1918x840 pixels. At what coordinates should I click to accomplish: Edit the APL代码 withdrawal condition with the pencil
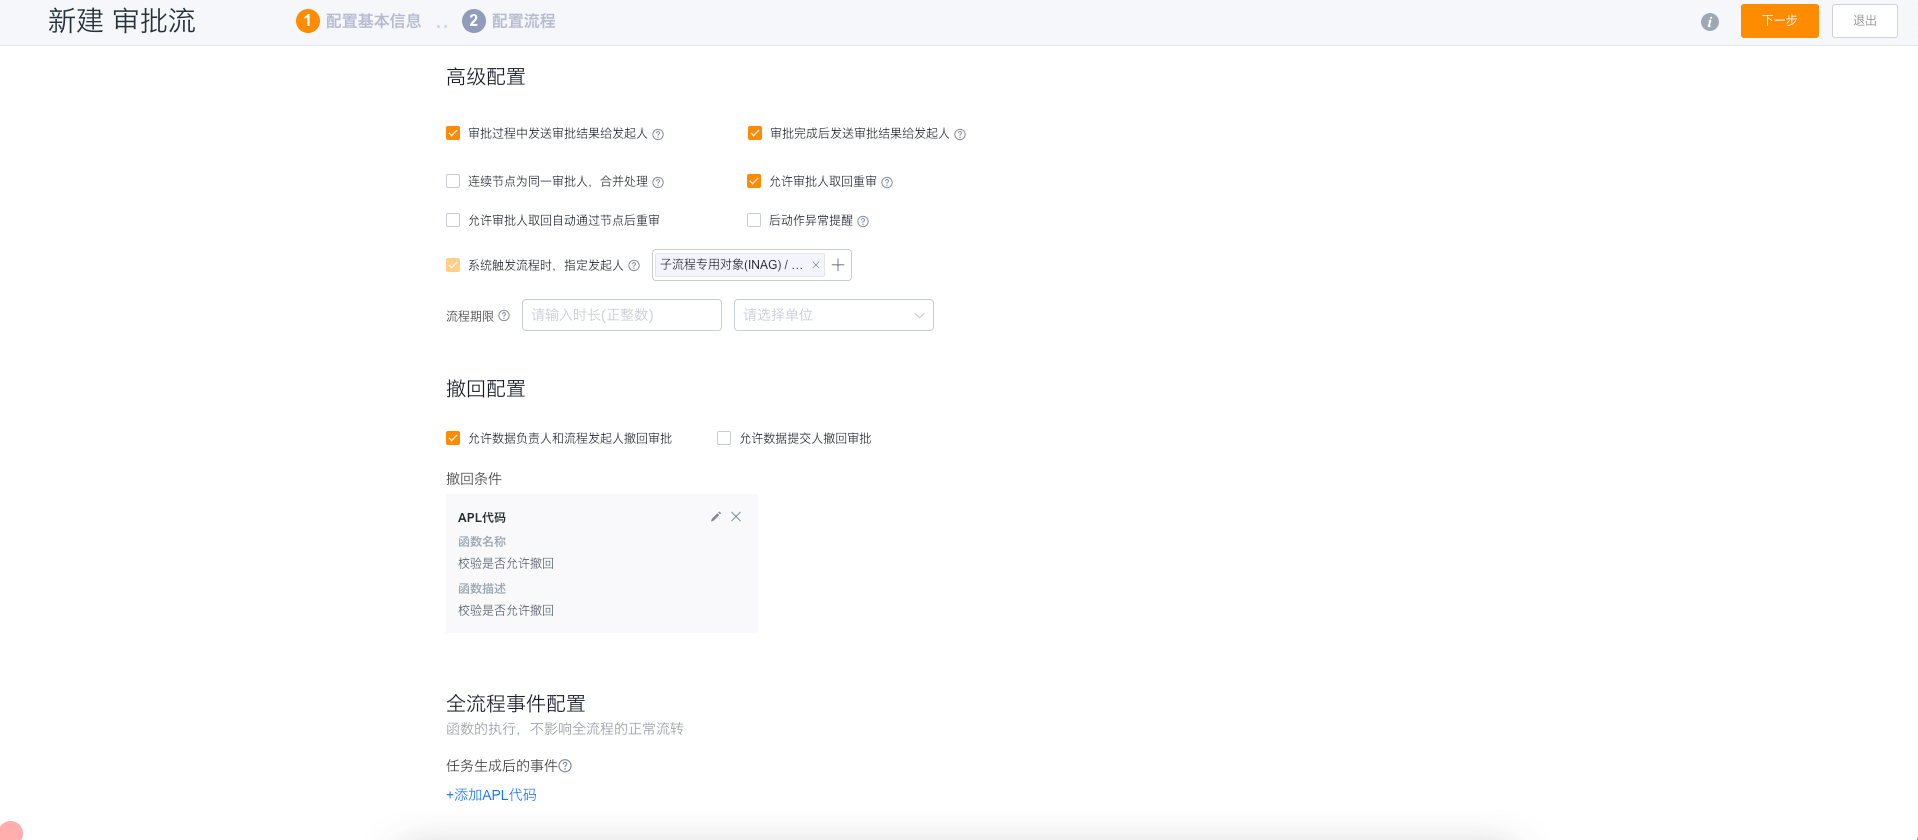click(716, 517)
